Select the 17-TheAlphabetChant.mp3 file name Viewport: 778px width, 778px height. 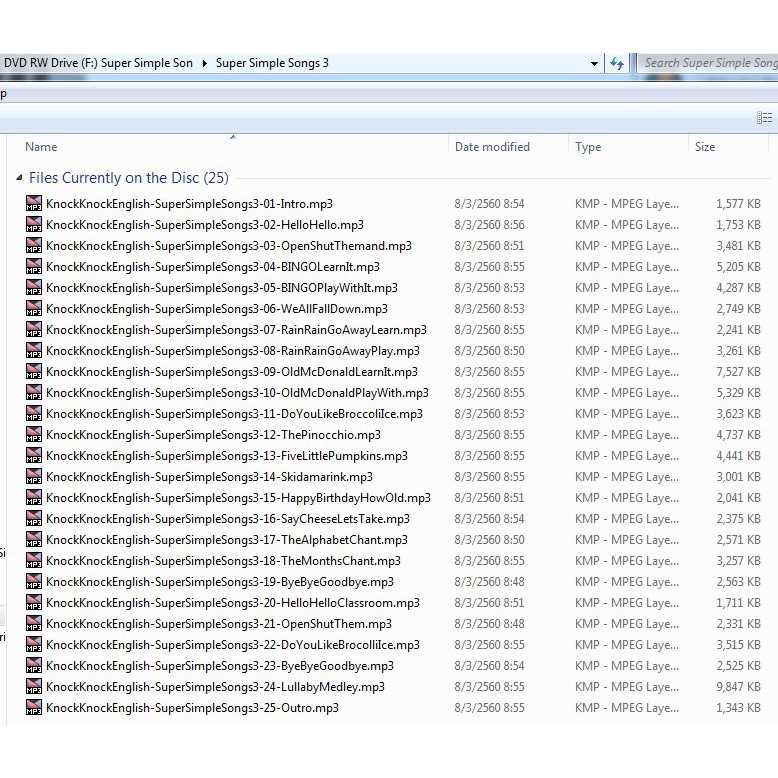click(x=226, y=540)
